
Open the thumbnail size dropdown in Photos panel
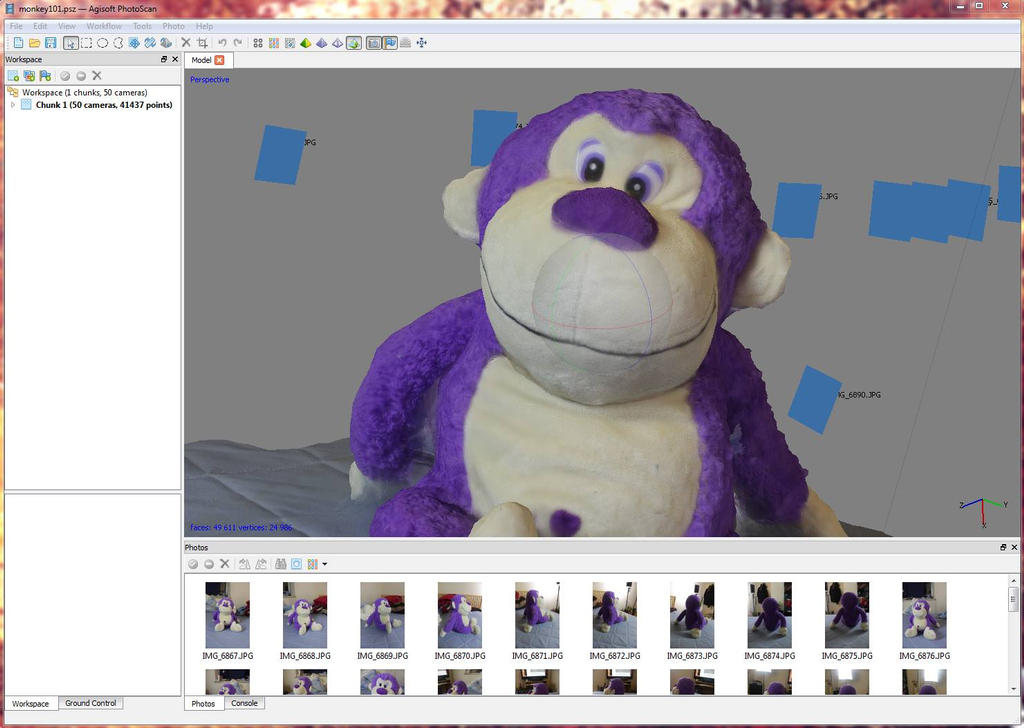[x=325, y=564]
